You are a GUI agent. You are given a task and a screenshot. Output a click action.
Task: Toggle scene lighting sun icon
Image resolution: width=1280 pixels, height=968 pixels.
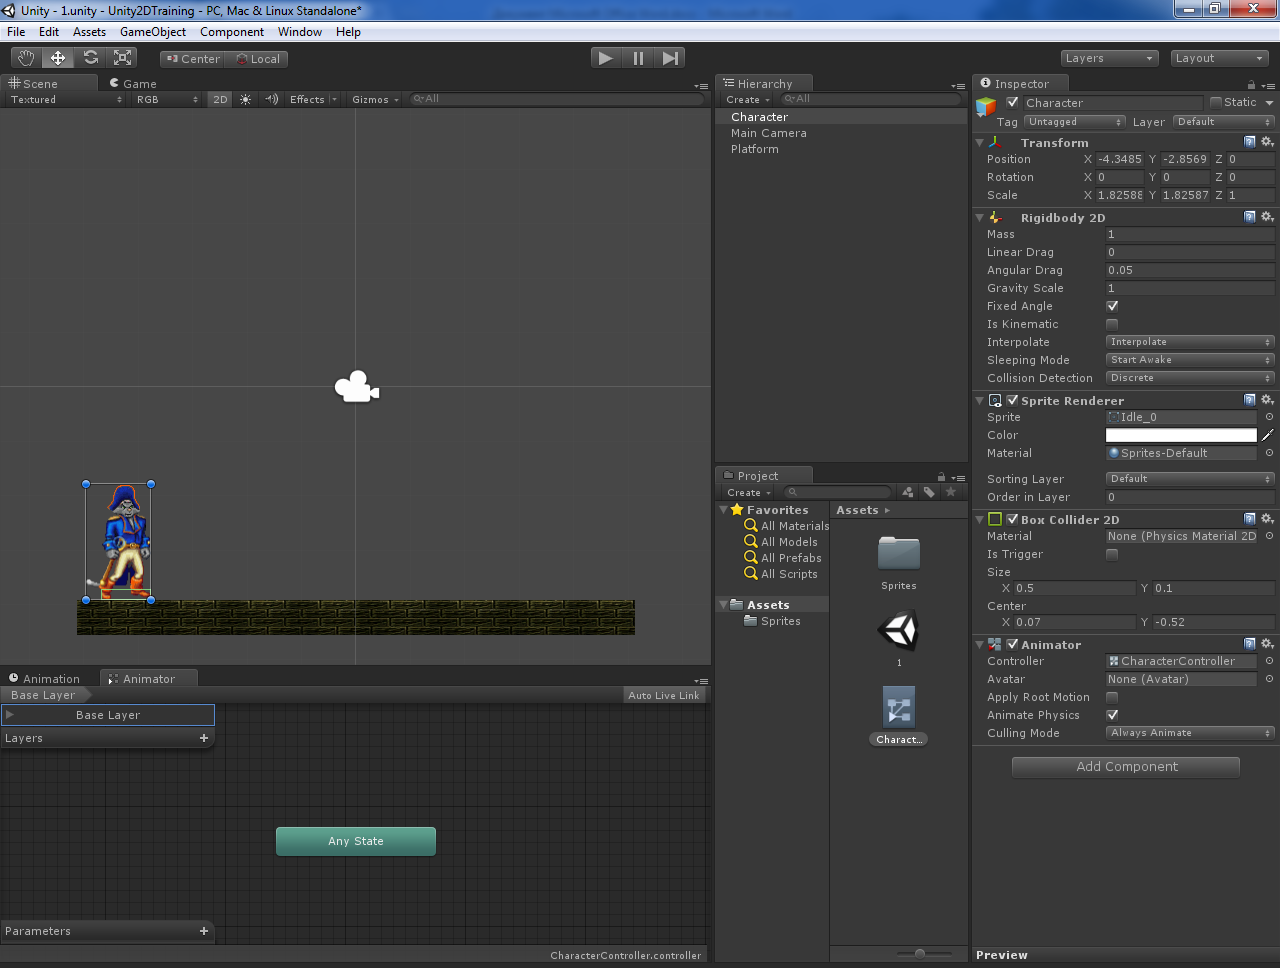pyautogui.click(x=245, y=100)
